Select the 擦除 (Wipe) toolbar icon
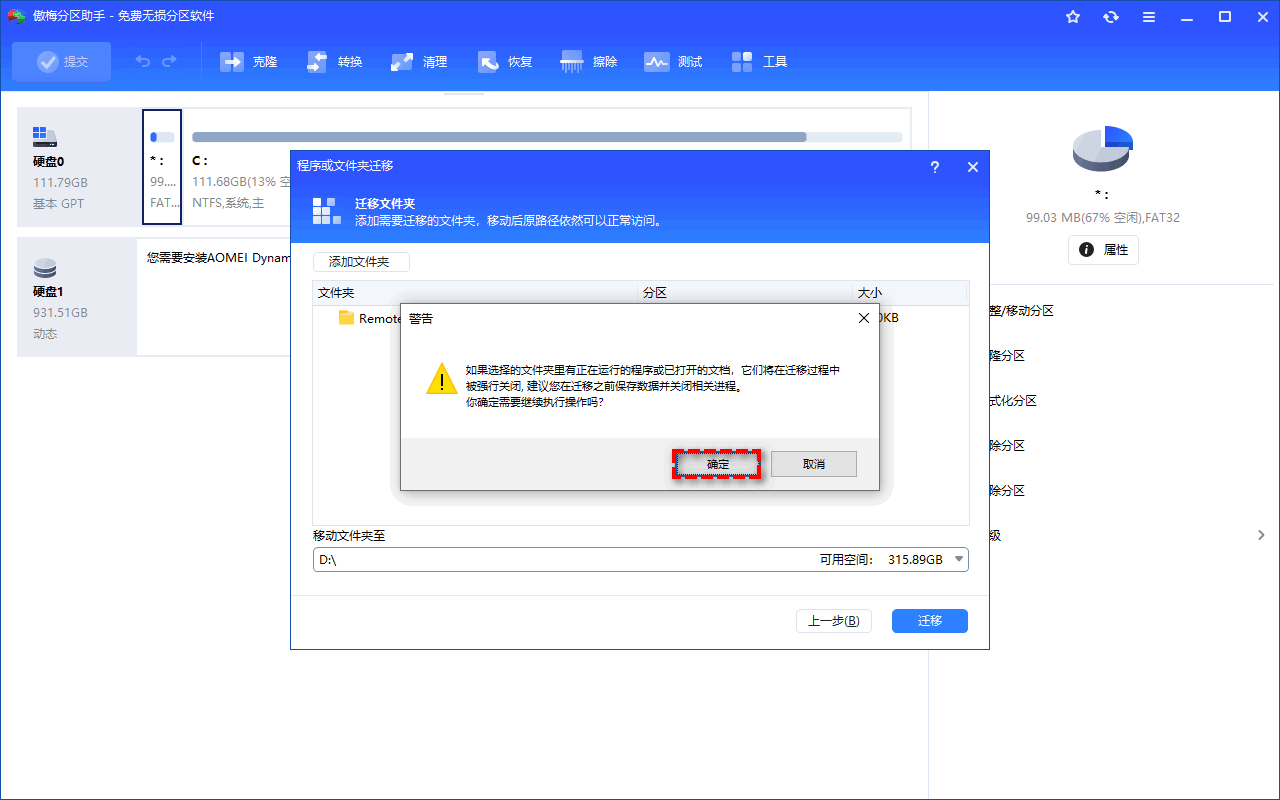The height and width of the screenshot is (800, 1280). point(588,61)
